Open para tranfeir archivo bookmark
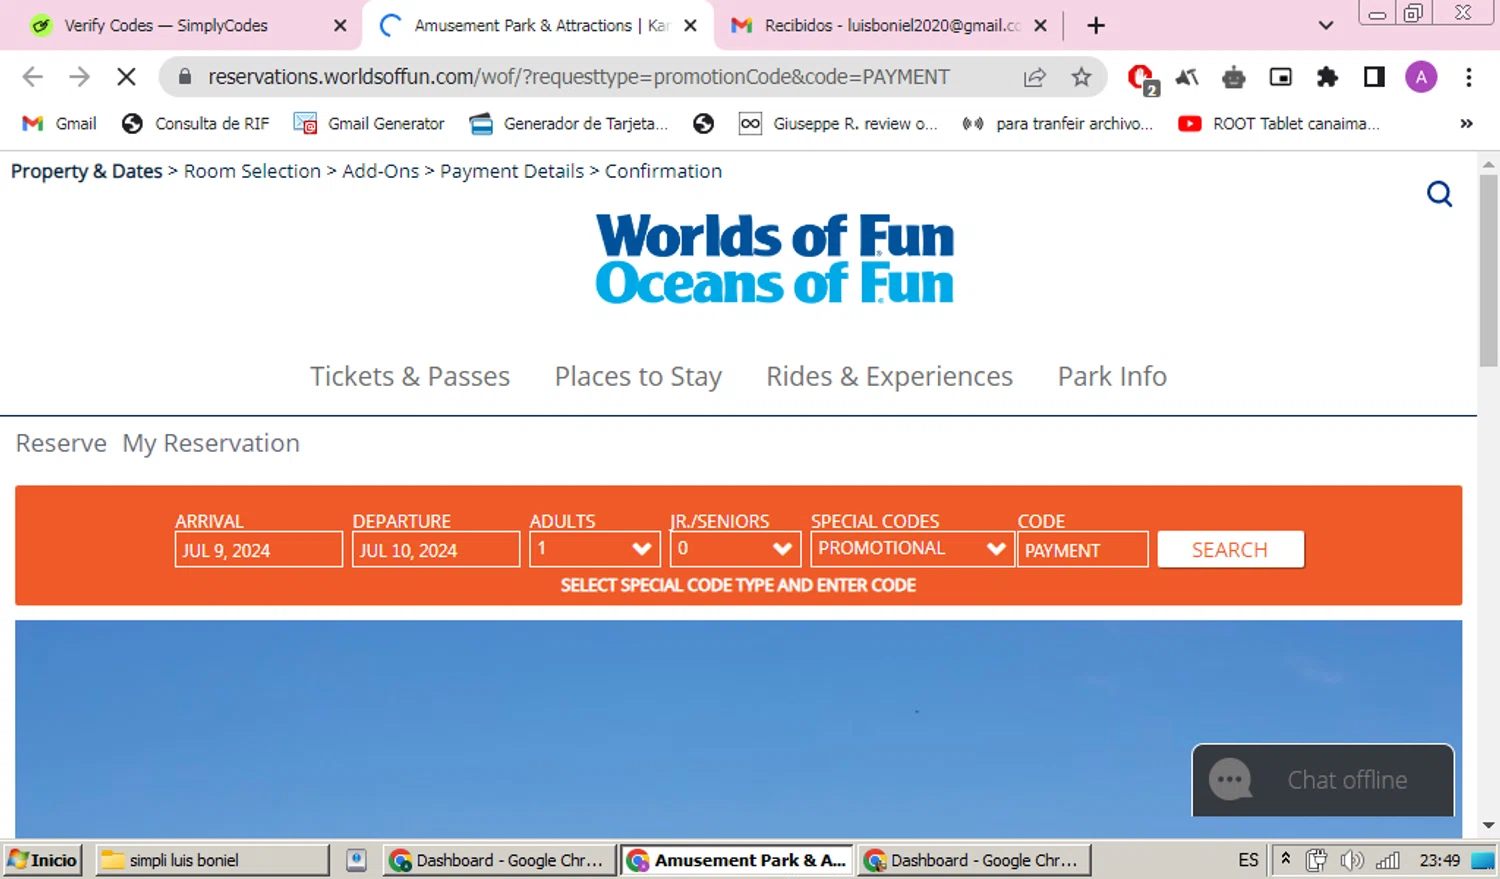This screenshot has height=879, width=1500. 1057,124
